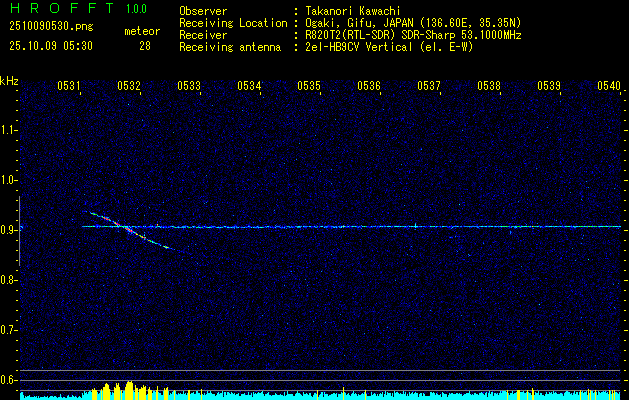Click the 0.7 kHz axis label
The width and height of the screenshot is (629, 400).
pos(8,330)
